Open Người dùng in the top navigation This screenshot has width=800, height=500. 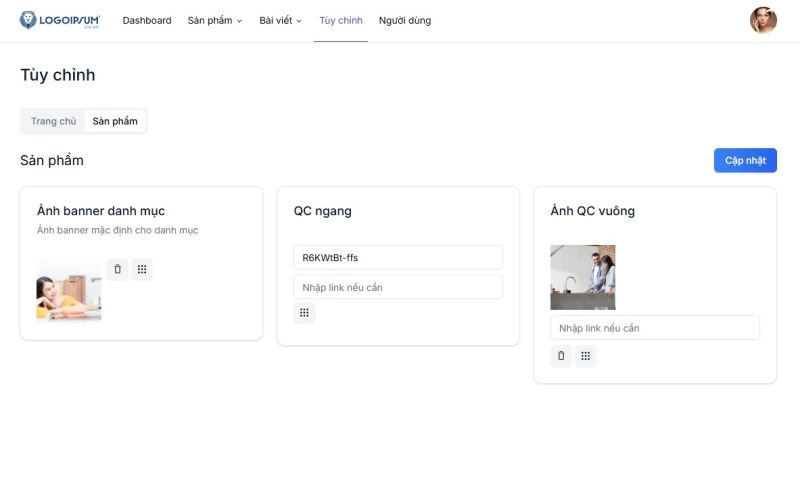tap(405, 20)
